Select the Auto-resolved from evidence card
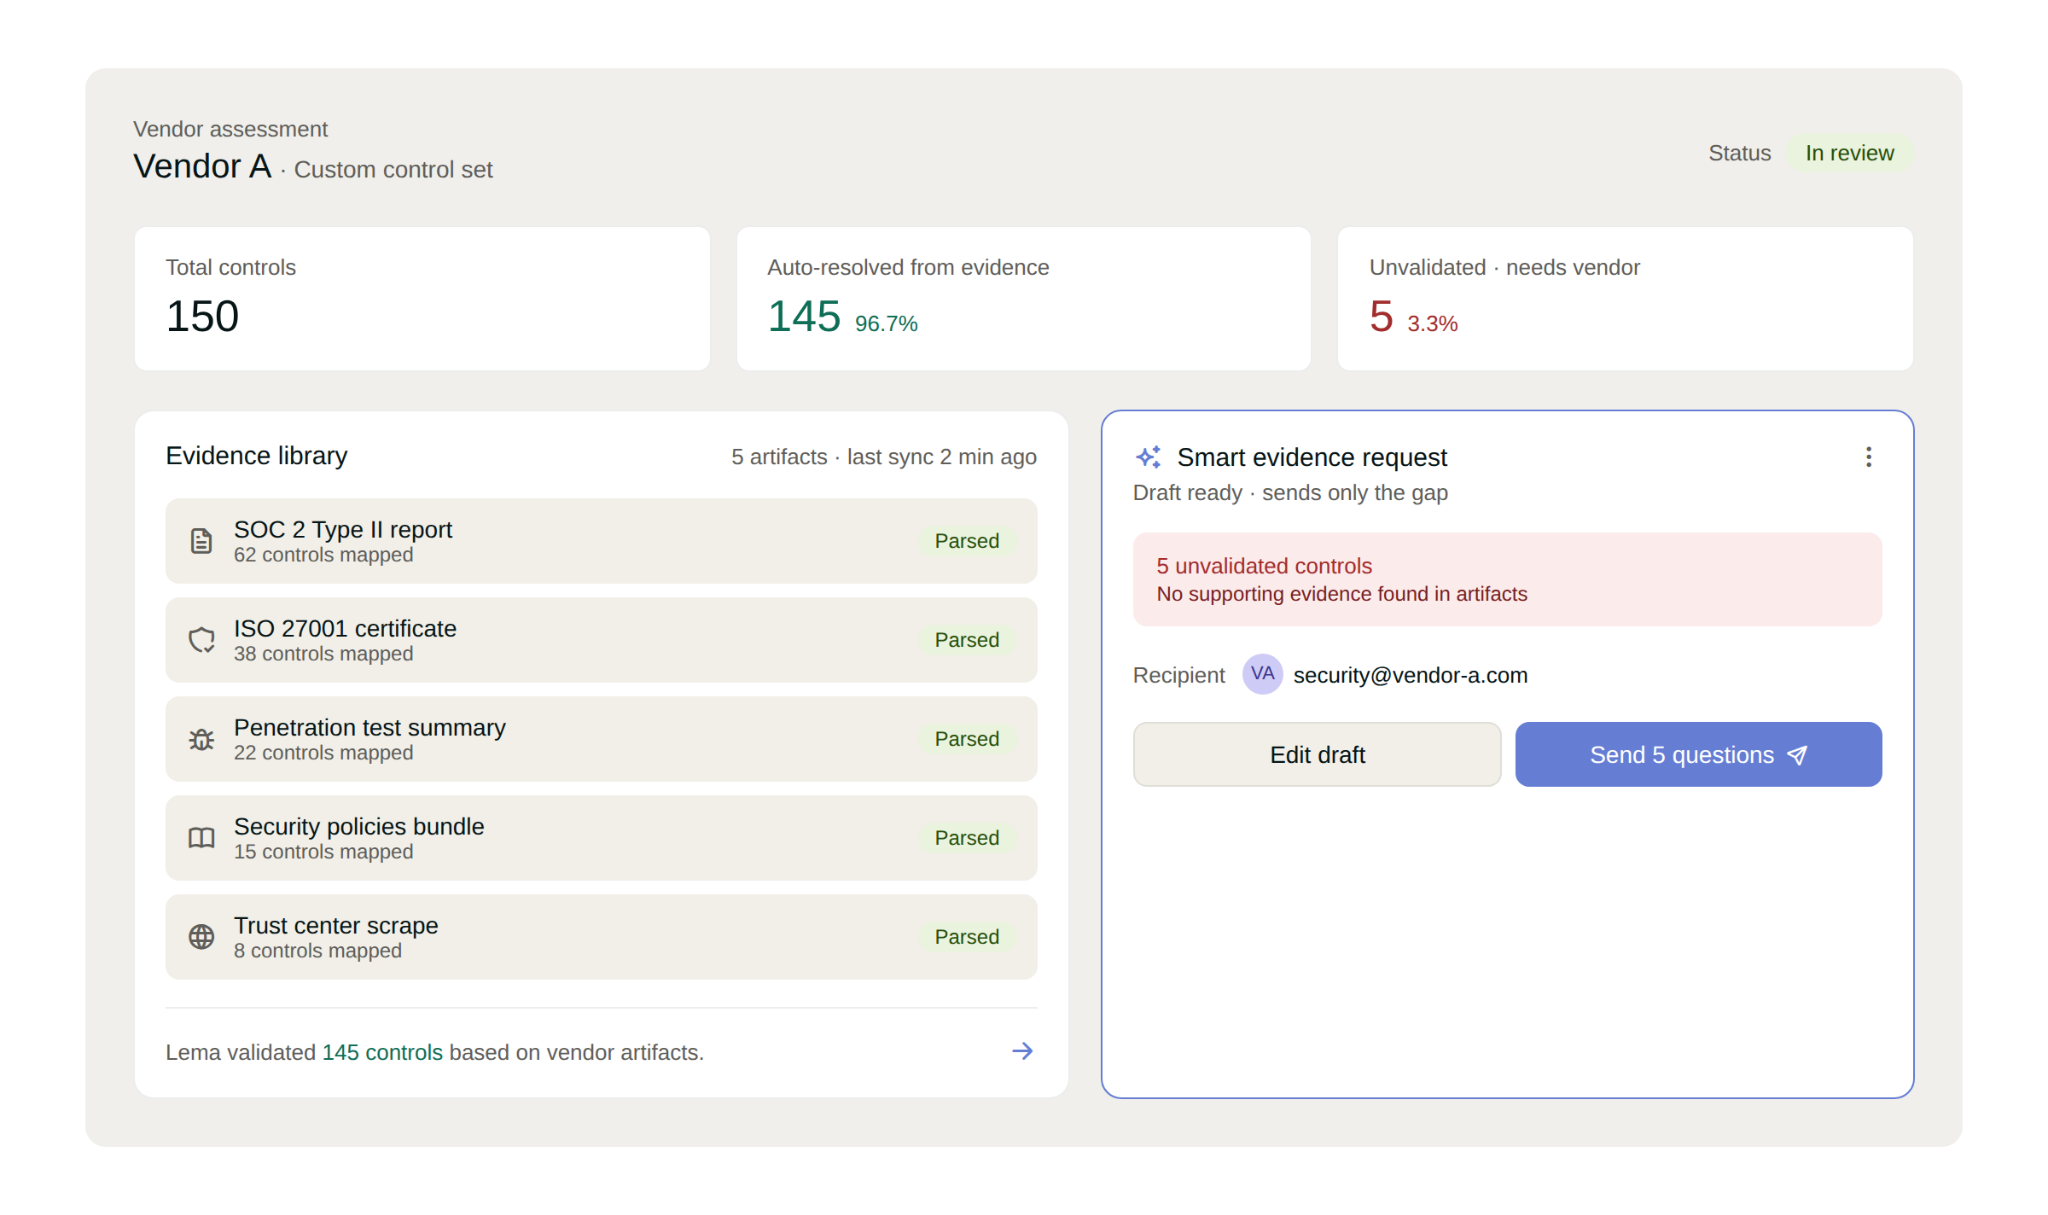The height and width of the screenshot is (1215, 2048). point(1023,298)
